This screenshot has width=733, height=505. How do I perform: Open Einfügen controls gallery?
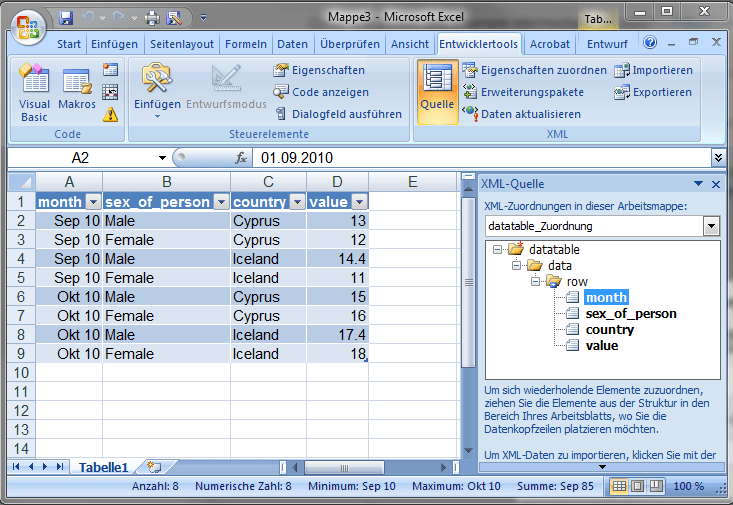click(157, 93)
